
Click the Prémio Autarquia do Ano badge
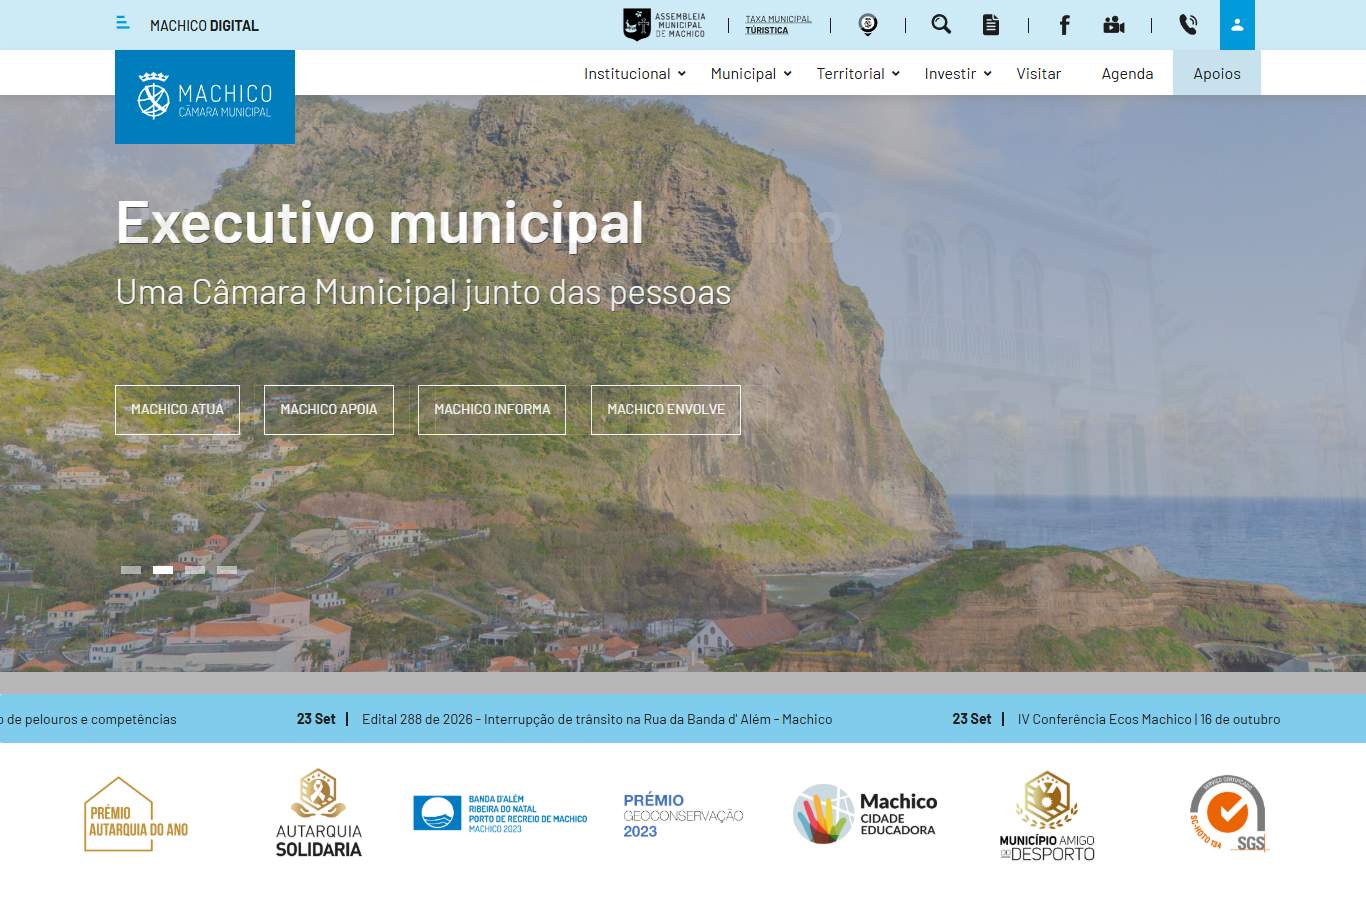point(136,815)
